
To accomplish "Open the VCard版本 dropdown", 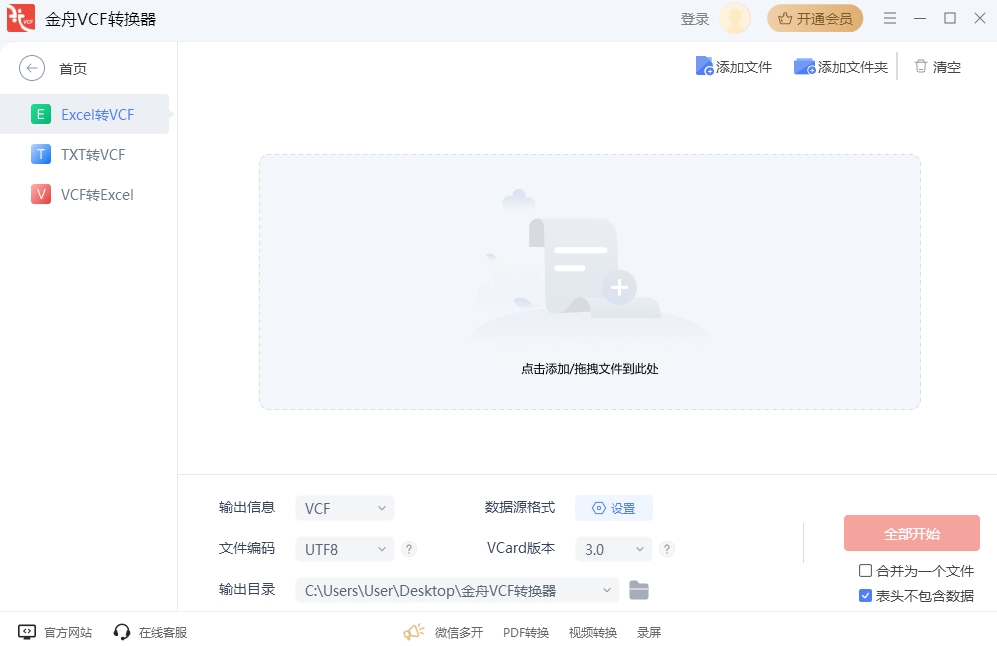I will tap(613, 549).
